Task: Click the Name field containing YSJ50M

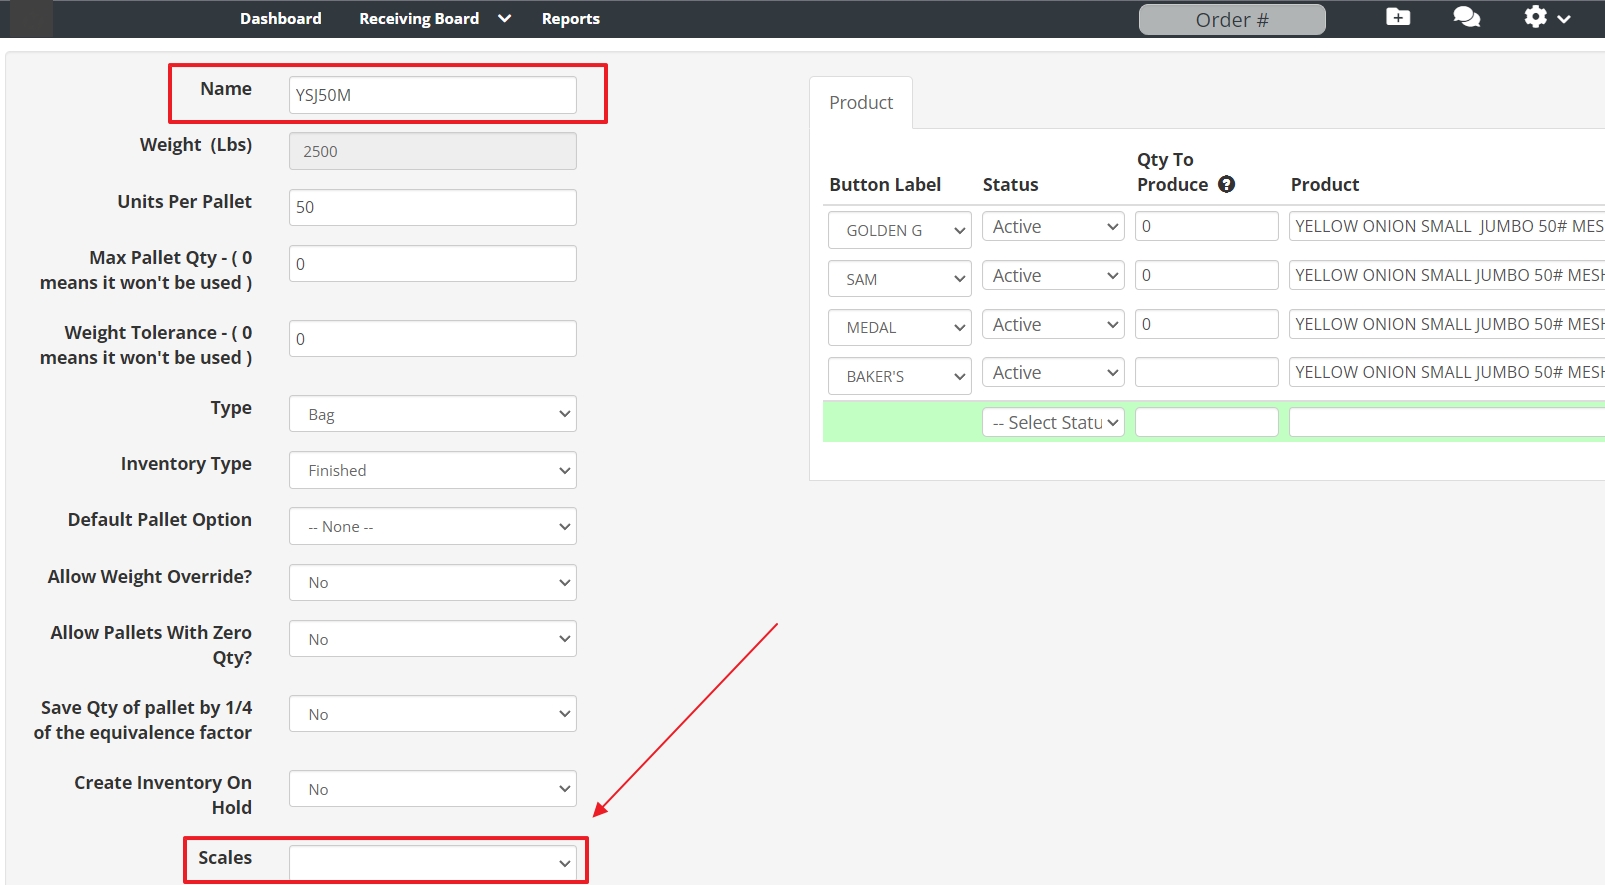Action: click(x=432, y=95)
